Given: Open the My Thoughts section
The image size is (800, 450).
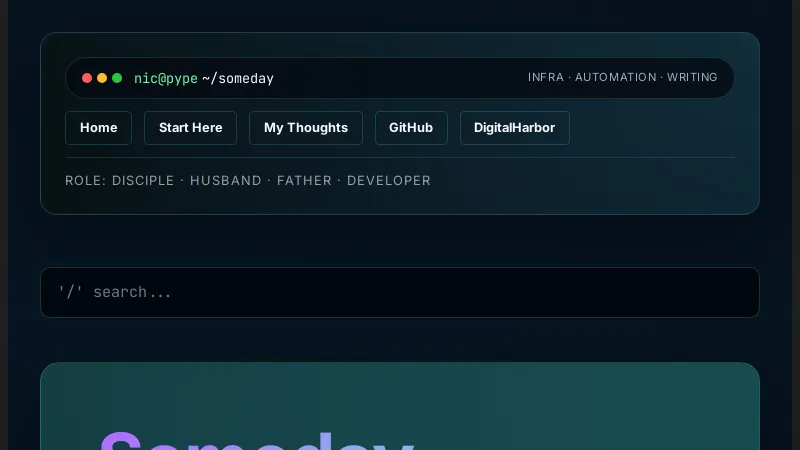Looking at the screenshot, I should click(305, 128).
